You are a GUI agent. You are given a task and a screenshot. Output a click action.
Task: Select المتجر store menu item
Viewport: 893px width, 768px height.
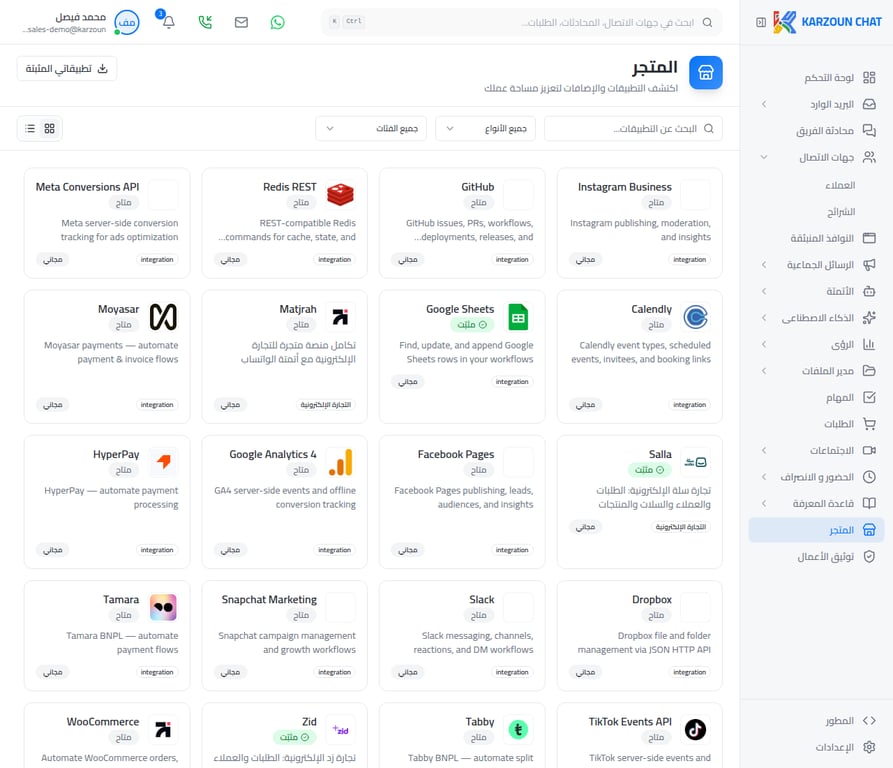point(816,530)
